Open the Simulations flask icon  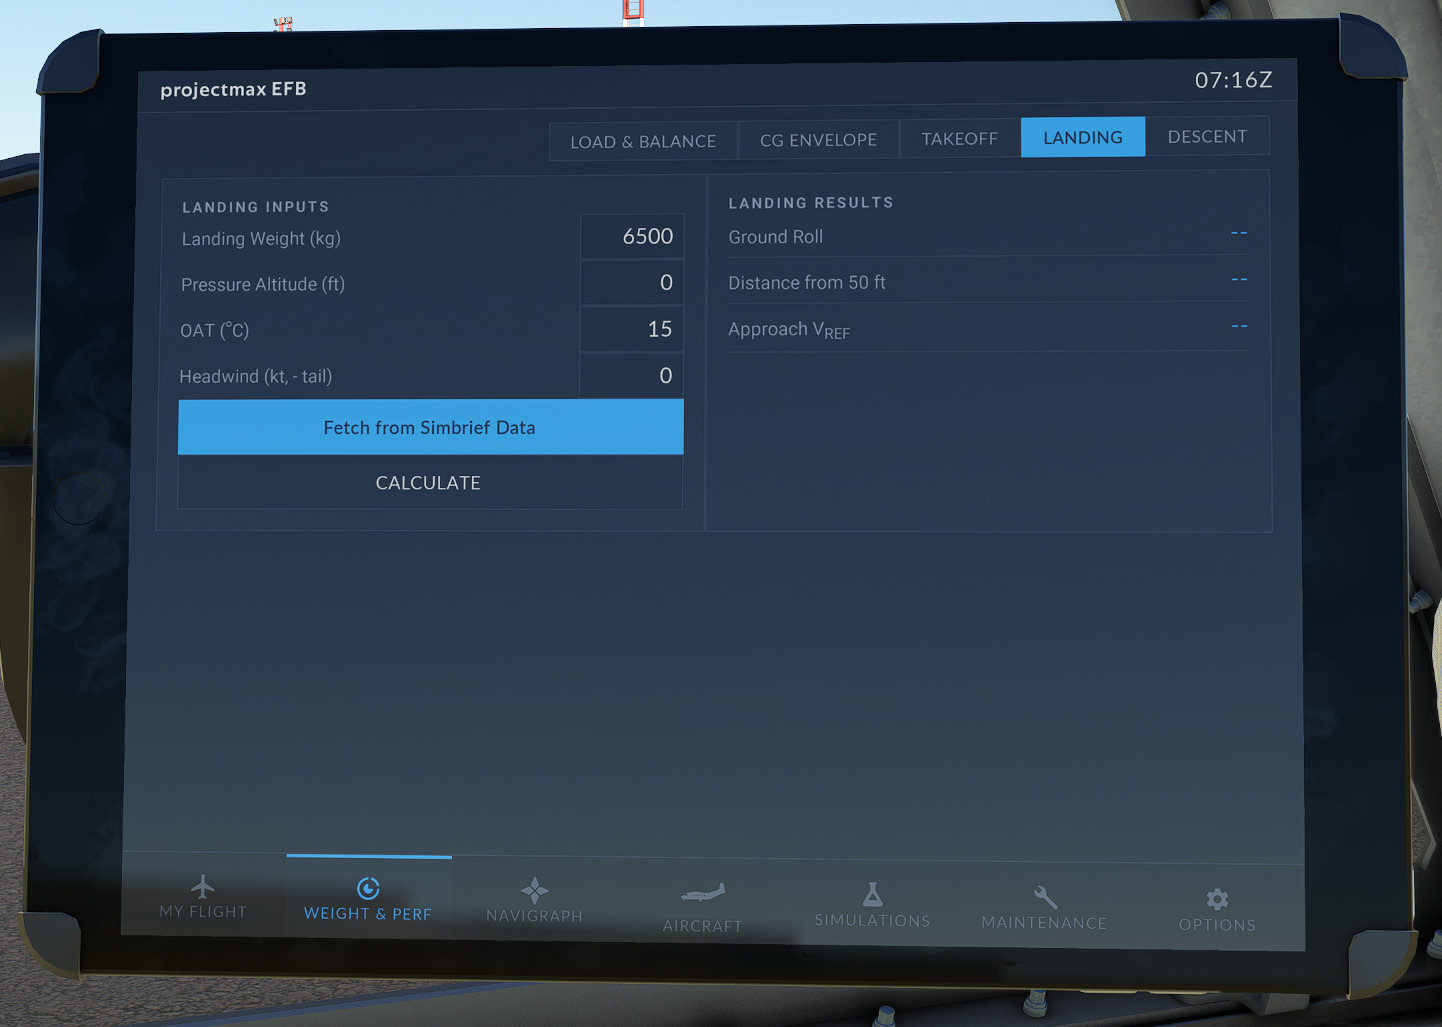[872, 894]
